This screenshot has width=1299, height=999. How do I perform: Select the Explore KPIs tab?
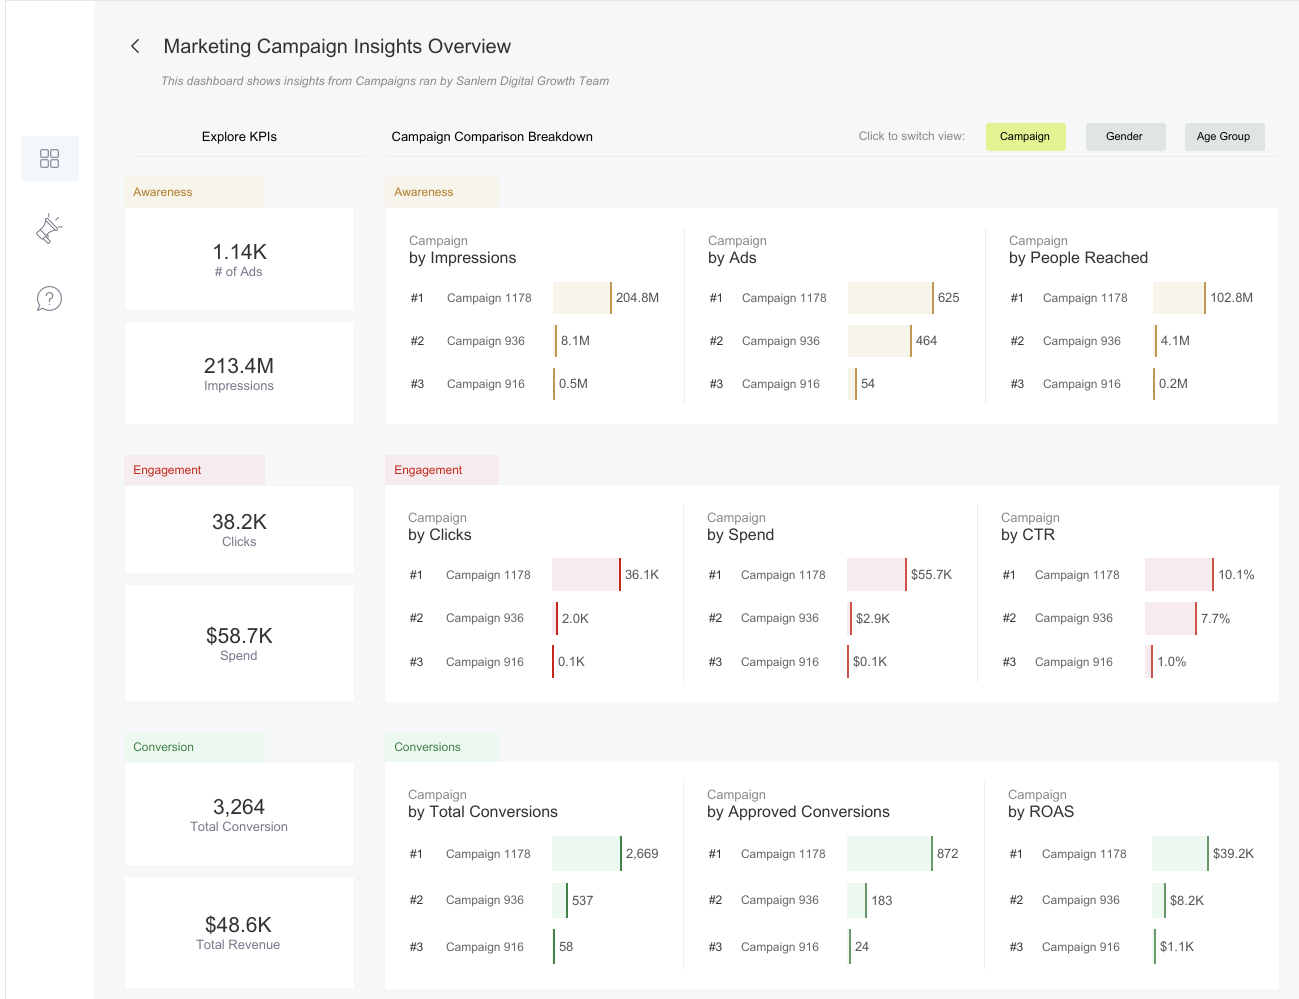(239, 137)
